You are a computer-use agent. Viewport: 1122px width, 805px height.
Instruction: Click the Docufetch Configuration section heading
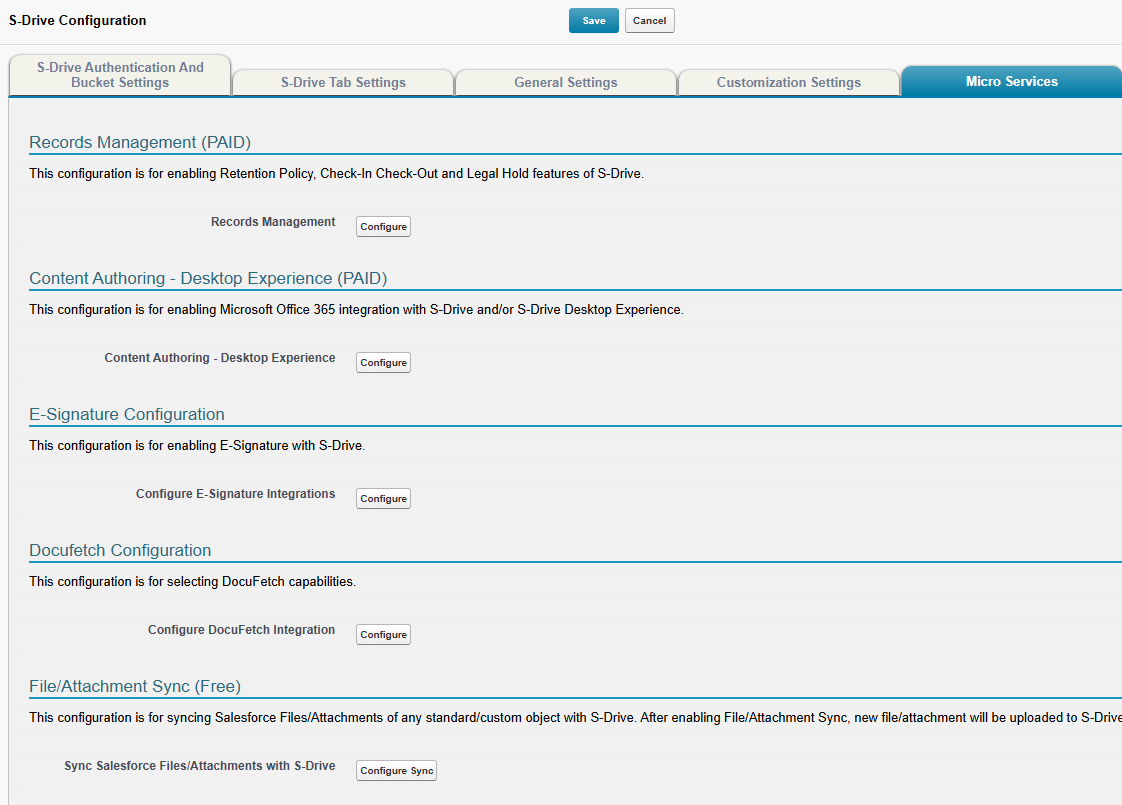[120, 551]
